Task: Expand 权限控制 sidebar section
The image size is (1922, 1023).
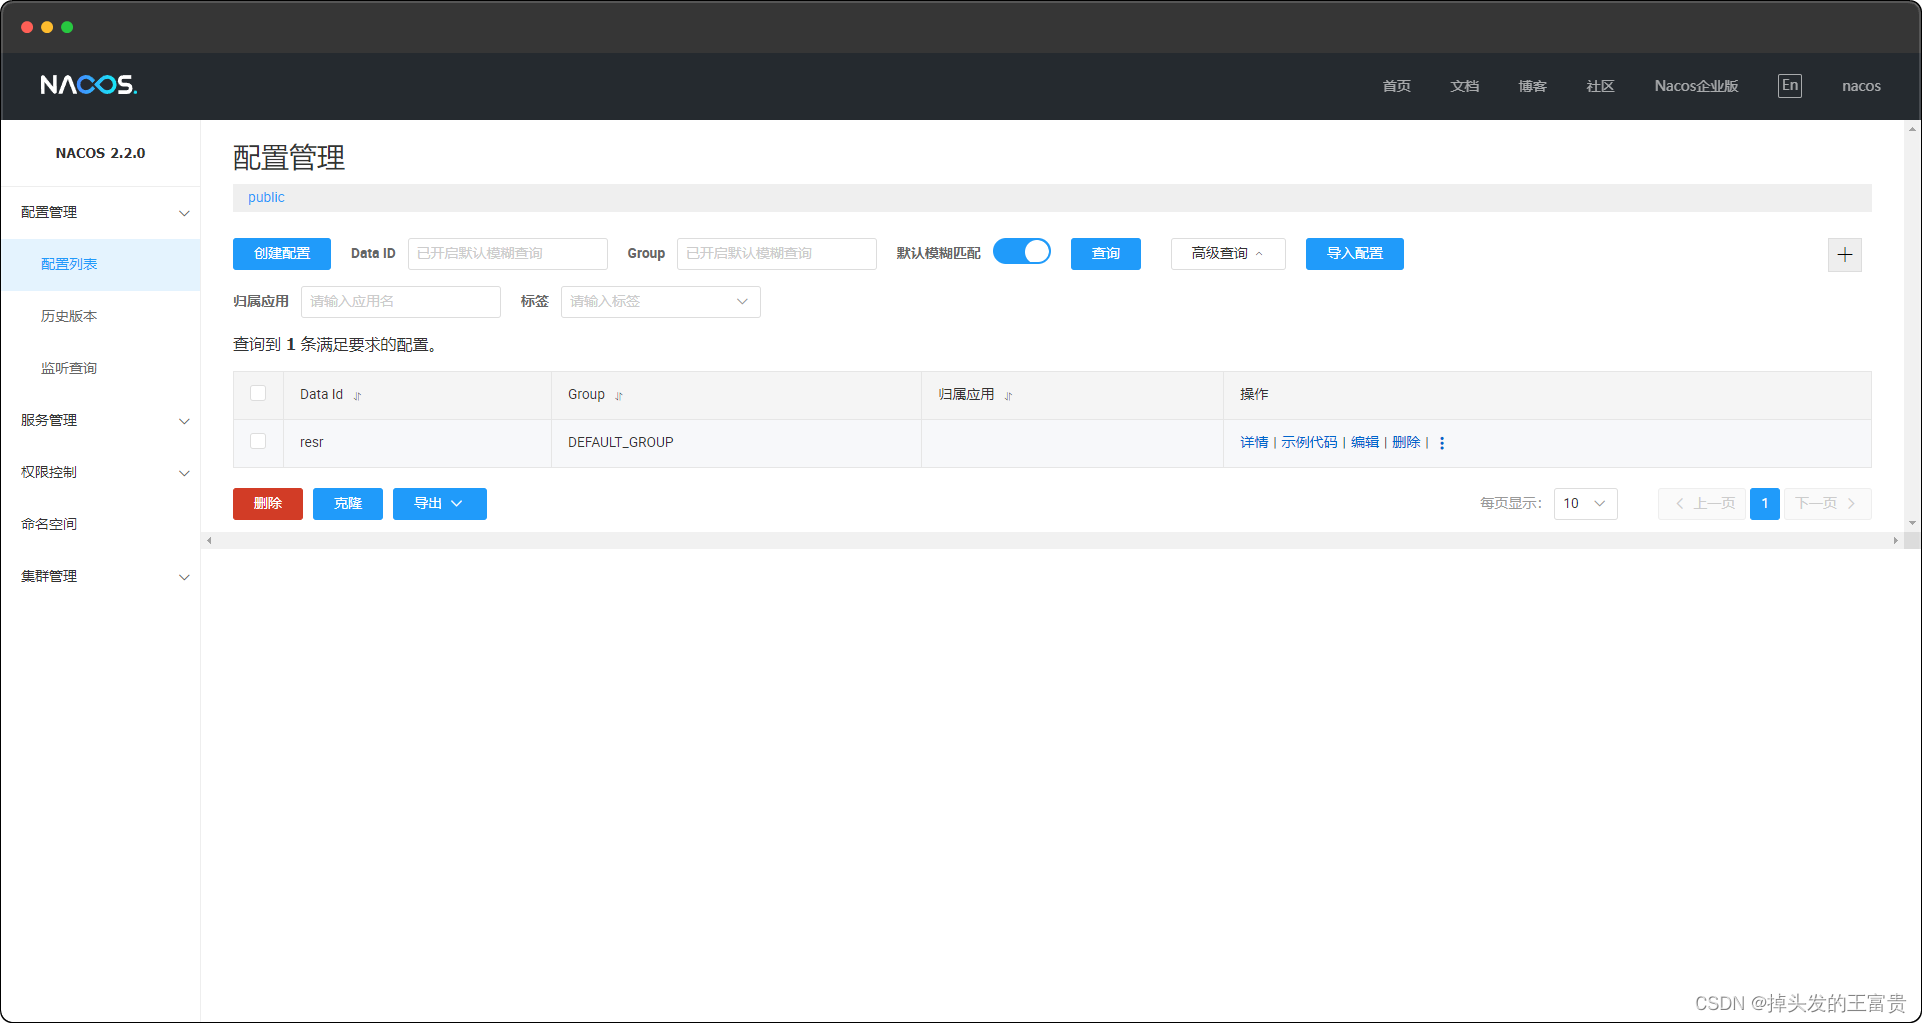Action: [101, 472]
